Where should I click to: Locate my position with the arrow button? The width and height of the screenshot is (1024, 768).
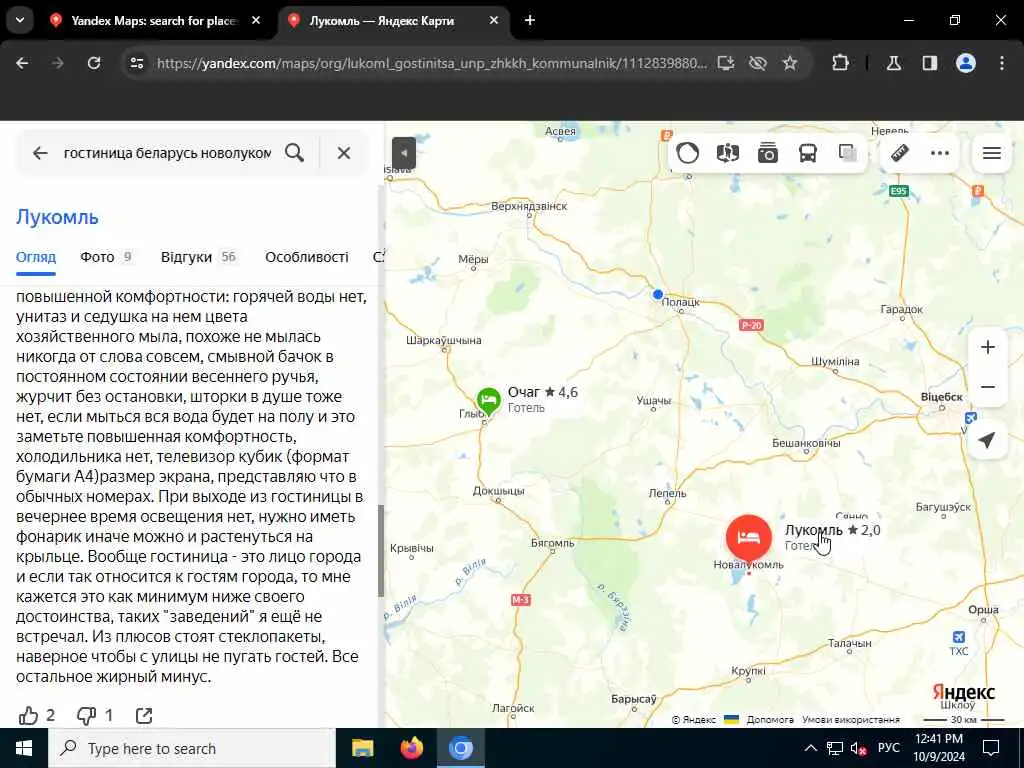click(987, 440)
